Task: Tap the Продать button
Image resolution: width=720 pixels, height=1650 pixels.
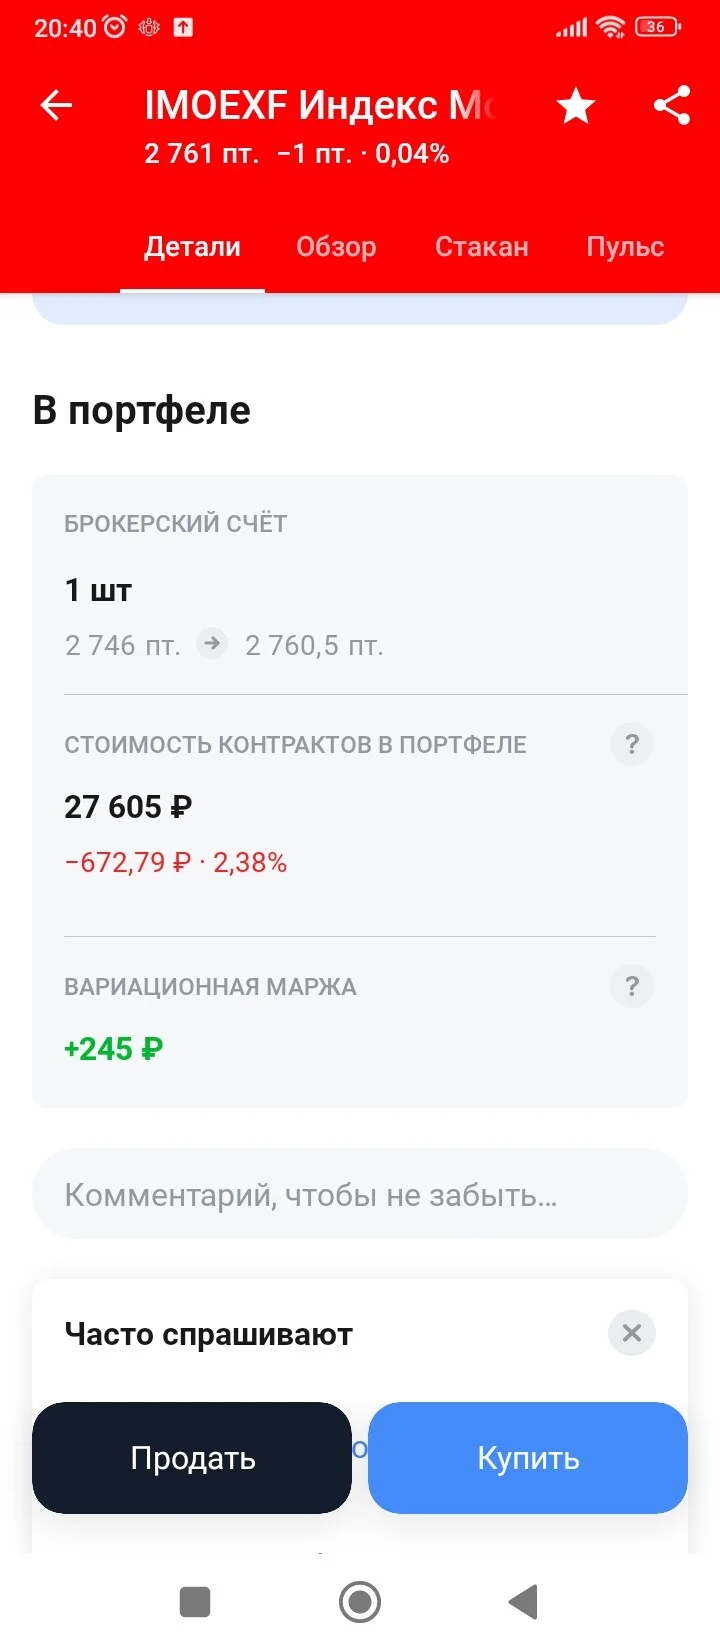Action: coord(192,1458)
